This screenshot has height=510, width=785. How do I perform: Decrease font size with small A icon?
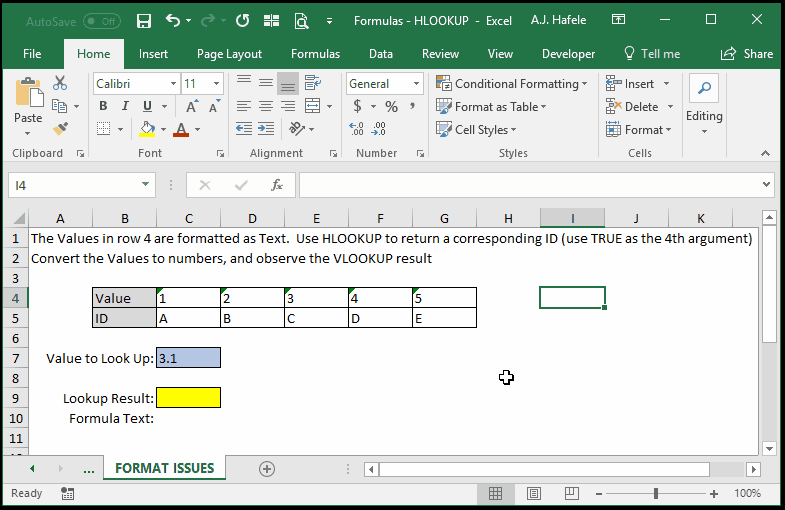[x=215, y=106]
